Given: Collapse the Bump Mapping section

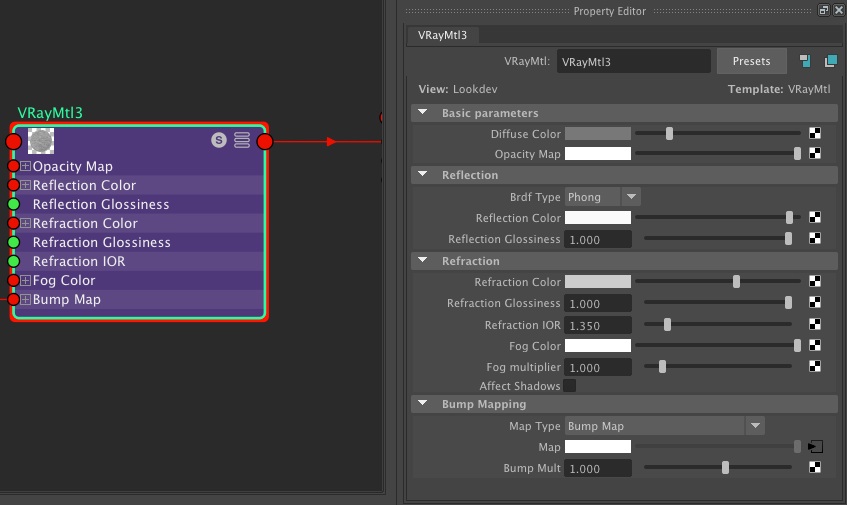Looking at the screenshot, I should coord(423,403).
